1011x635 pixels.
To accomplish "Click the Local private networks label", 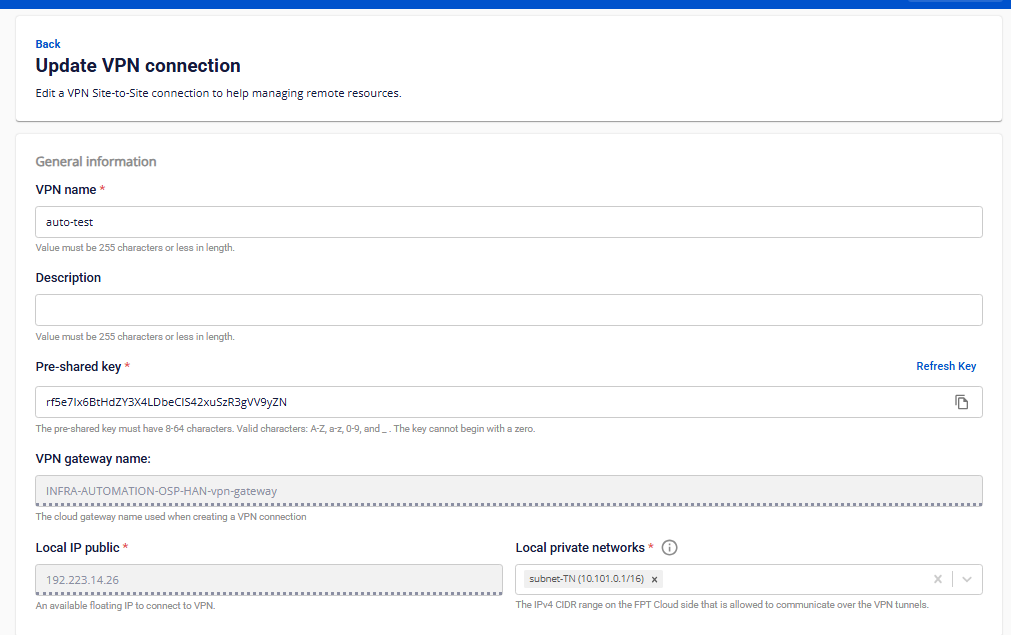I will 580,548.
